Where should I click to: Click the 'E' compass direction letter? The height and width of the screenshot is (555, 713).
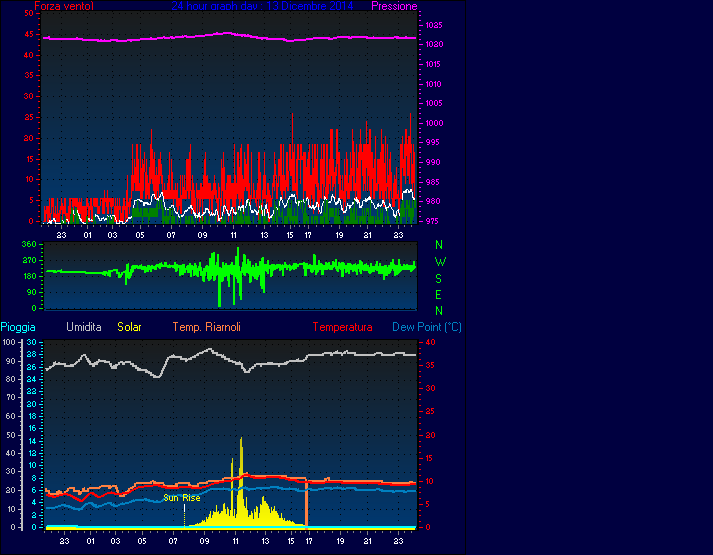438,295
